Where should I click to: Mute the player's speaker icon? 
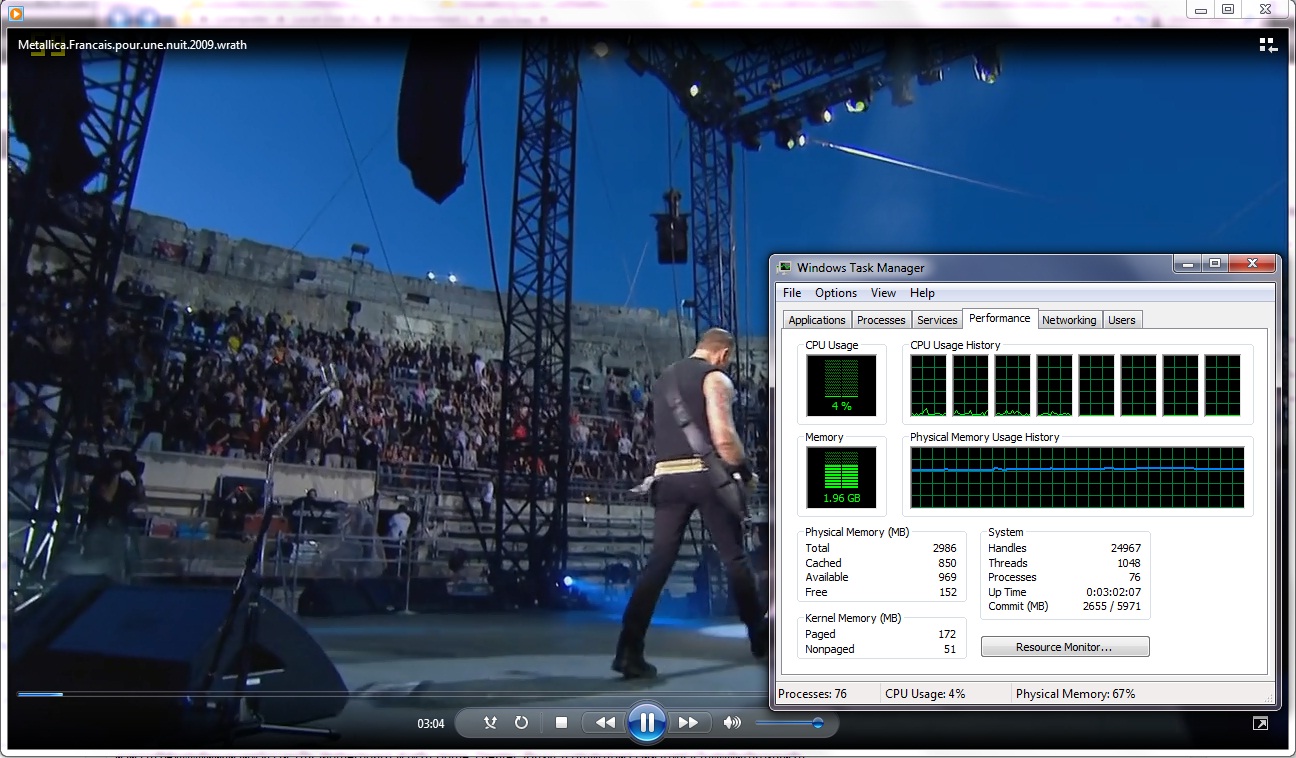coord(732,722)
